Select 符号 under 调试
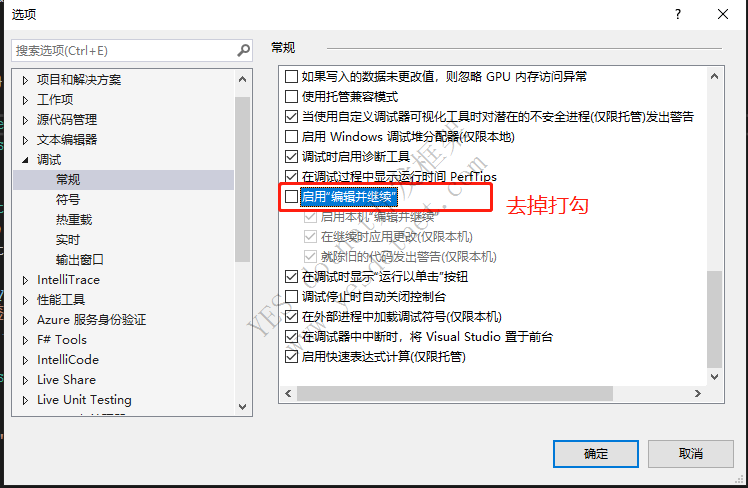 (x=68, y=199)
